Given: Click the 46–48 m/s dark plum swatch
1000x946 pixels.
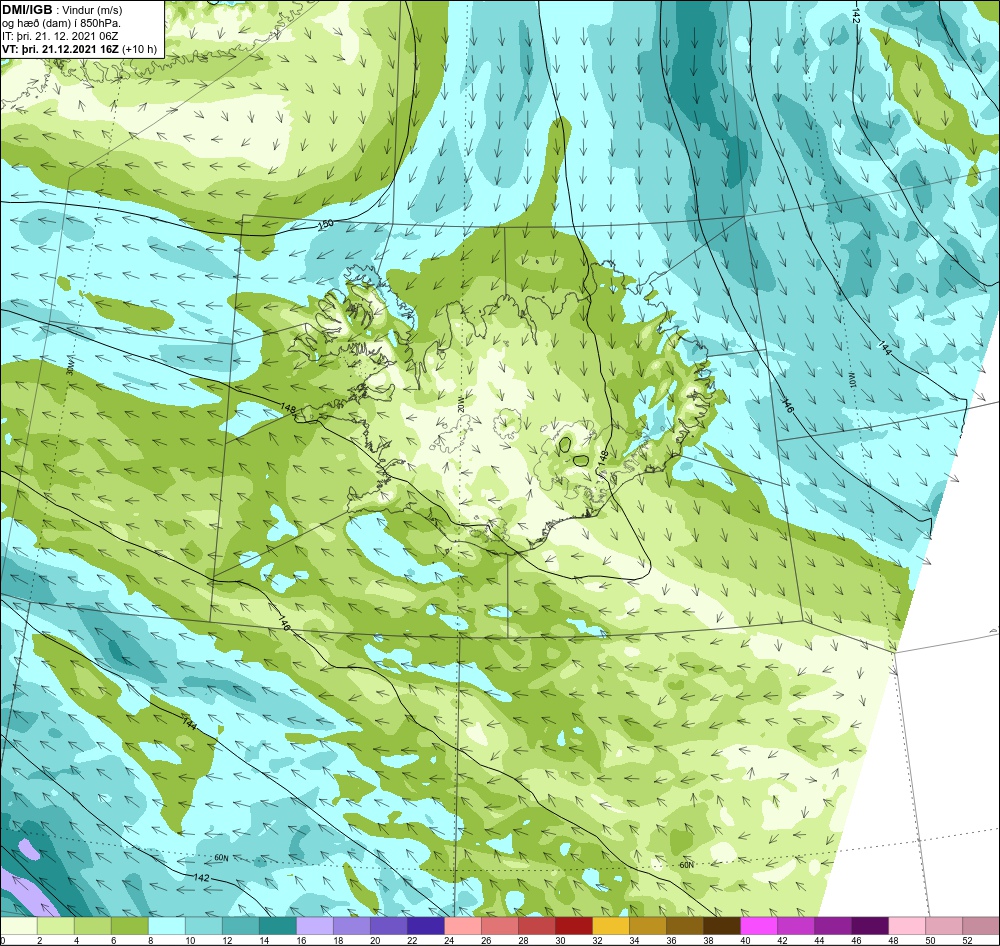Looking at the screenshot, I should coord(870,926).
